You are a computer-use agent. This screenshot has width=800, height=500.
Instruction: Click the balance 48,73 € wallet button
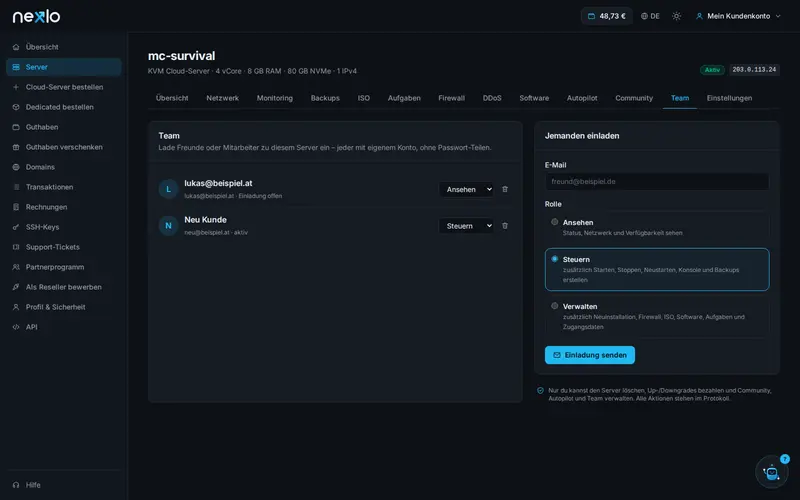pos(607,16)
